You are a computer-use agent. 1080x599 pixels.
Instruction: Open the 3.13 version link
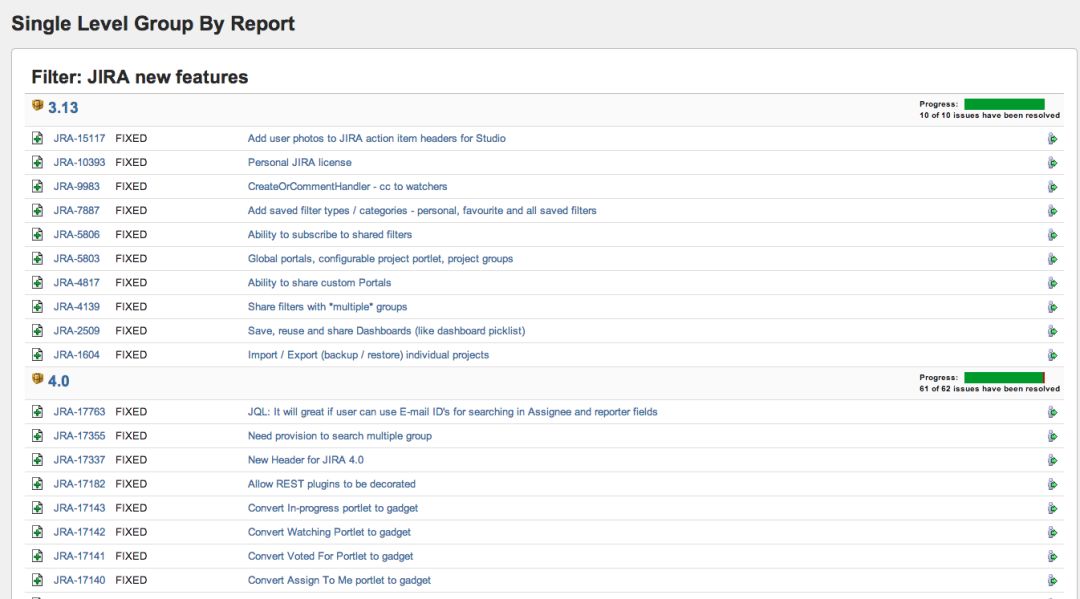click(63, 107)
